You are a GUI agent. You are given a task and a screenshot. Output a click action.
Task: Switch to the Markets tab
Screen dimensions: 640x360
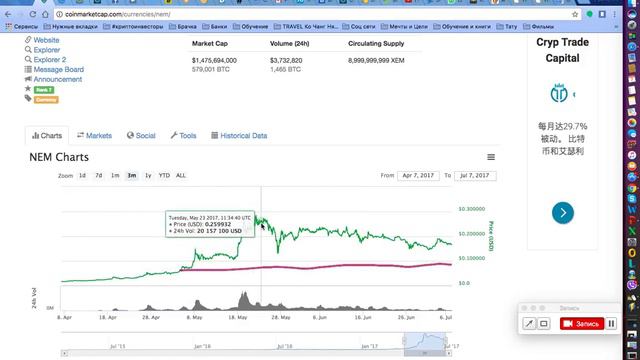tap(94, 136)
